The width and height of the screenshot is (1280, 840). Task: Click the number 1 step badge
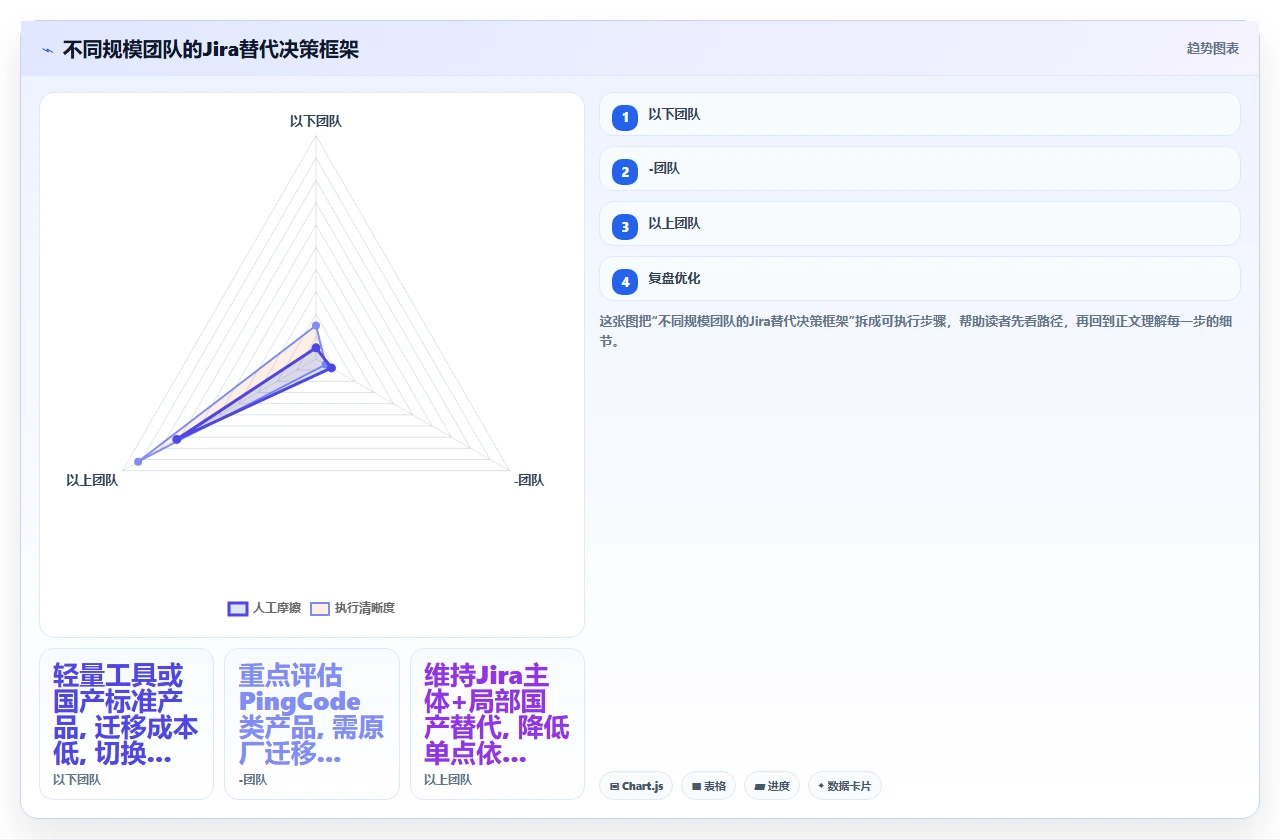tap(625, 117)
